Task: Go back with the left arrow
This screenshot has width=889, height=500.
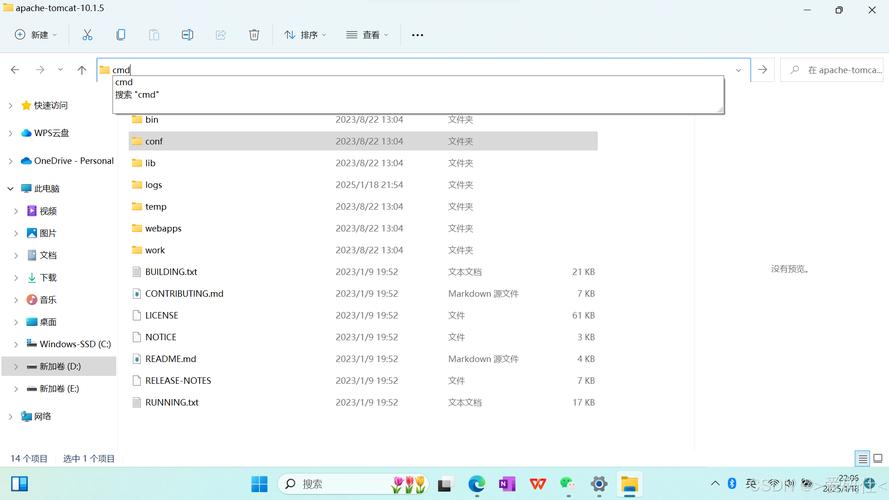Action: coord(15,70)
